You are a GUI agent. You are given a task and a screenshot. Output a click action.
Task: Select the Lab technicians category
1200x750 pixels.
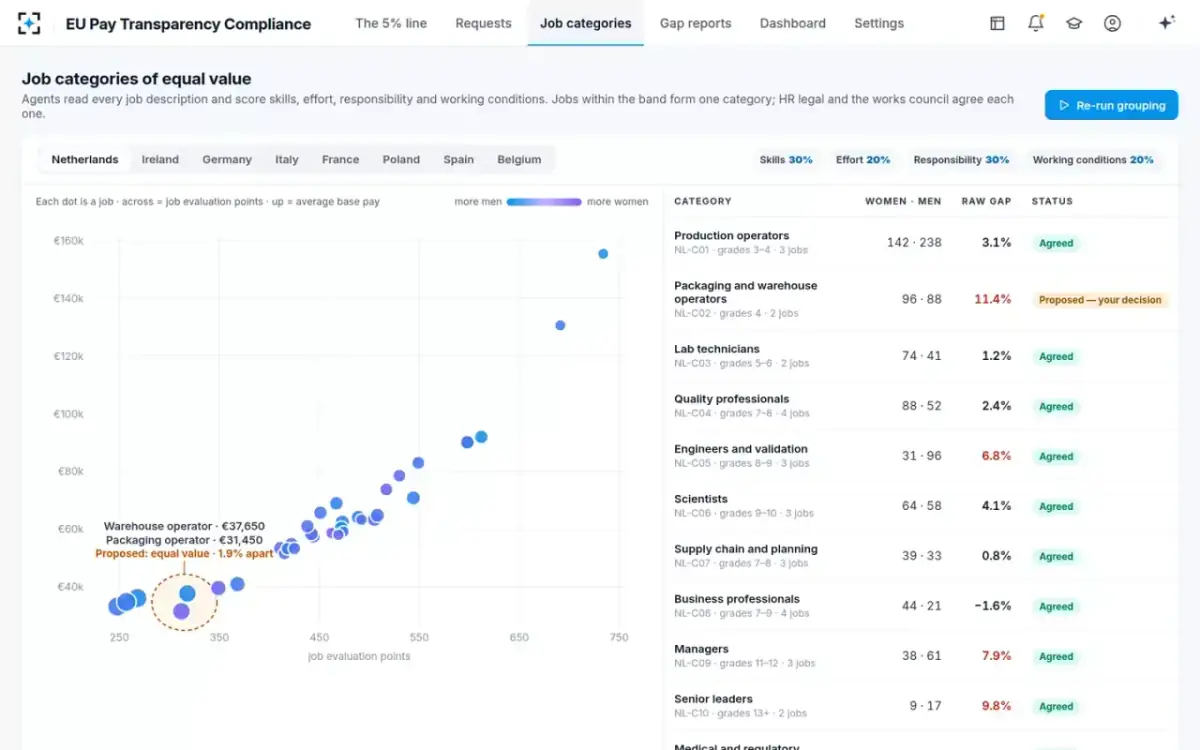click(x=920, y=356)
